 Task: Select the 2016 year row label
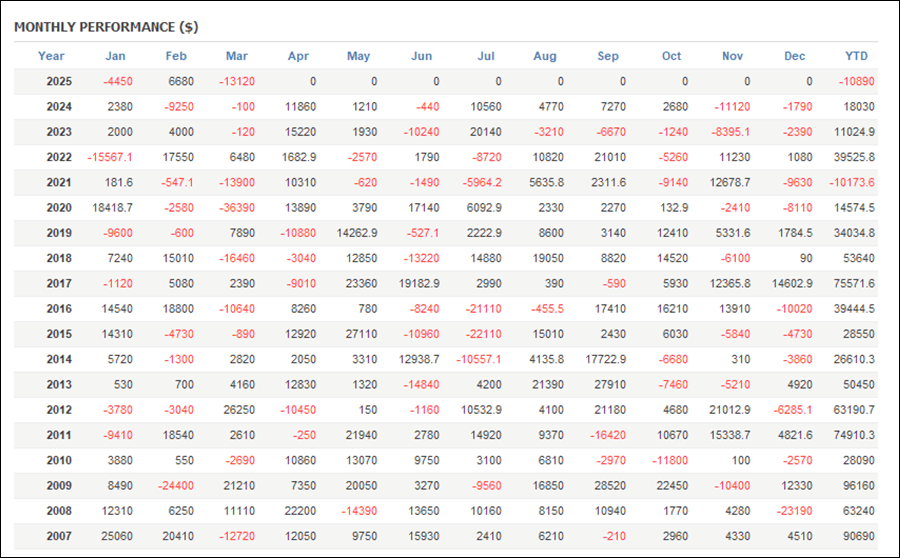coord(59,309)
